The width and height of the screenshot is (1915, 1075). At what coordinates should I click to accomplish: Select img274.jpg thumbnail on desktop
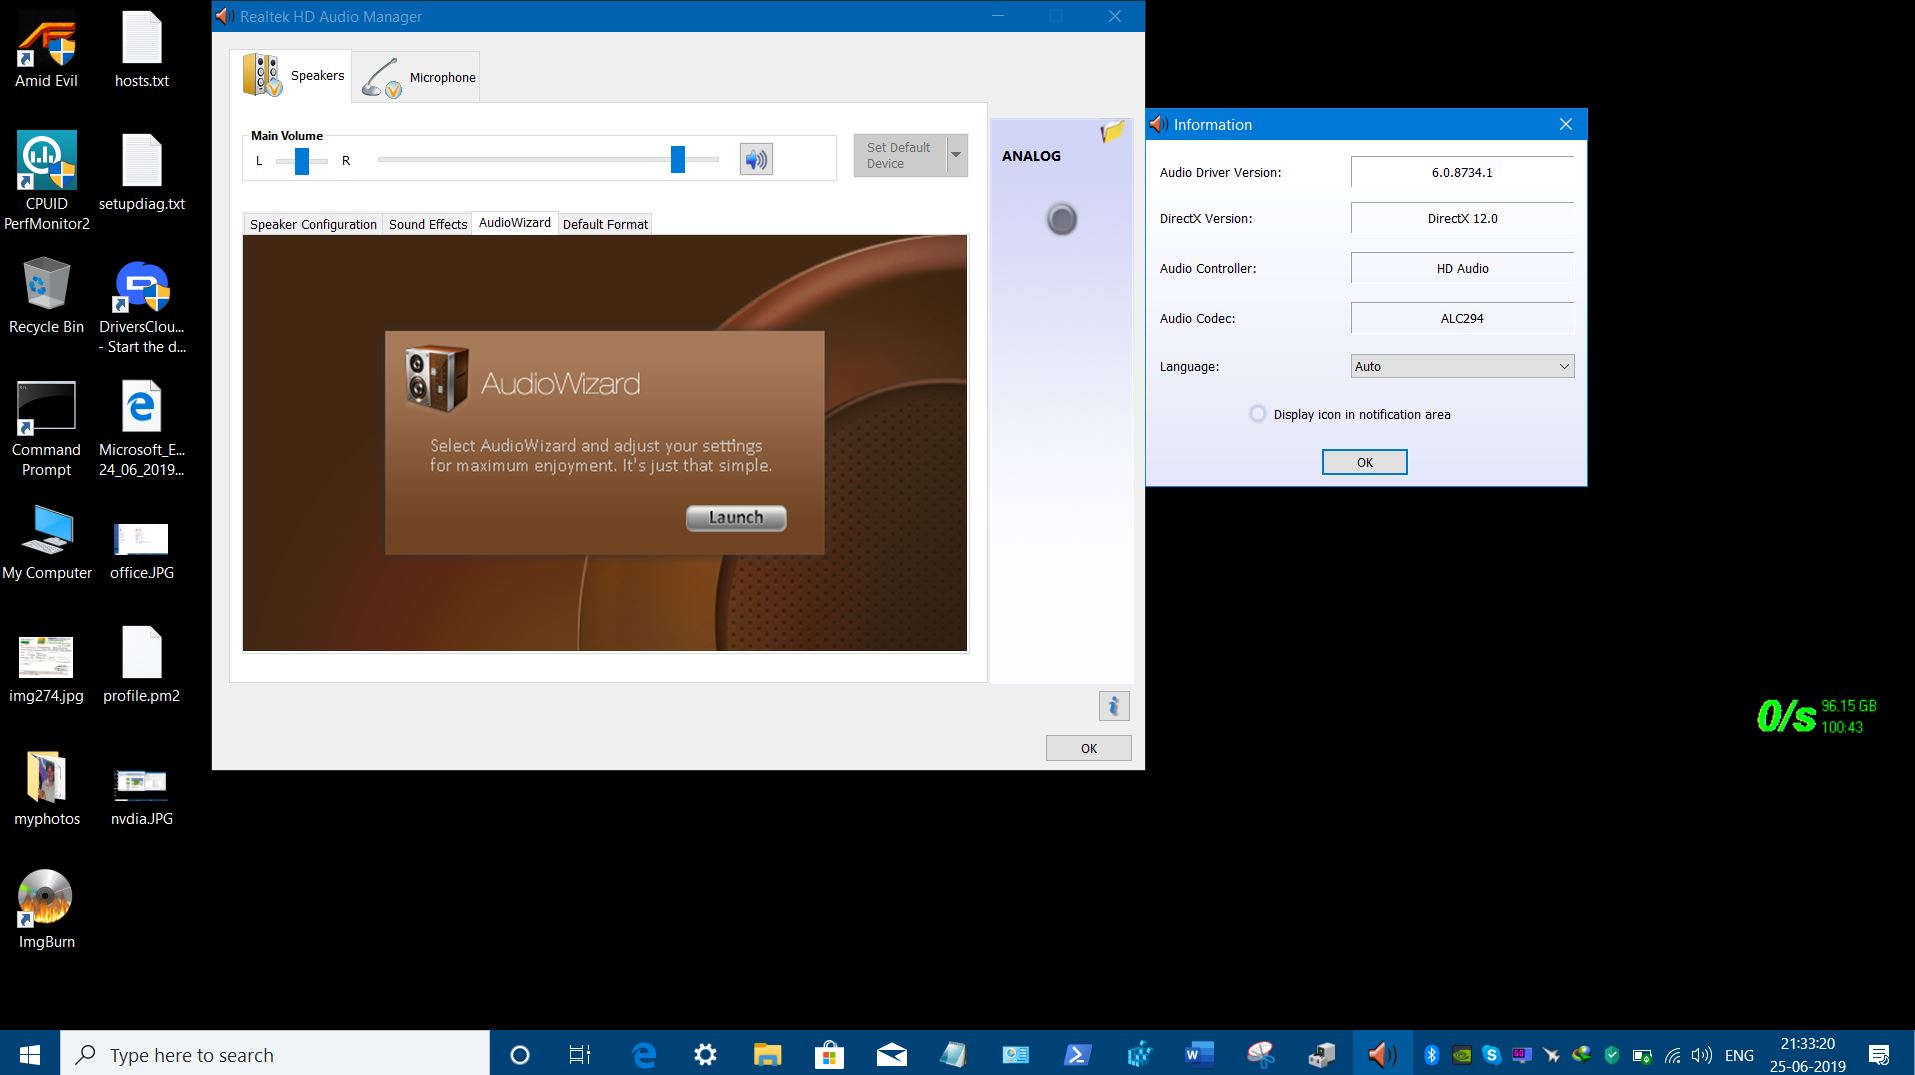click(x=46, y=669)
